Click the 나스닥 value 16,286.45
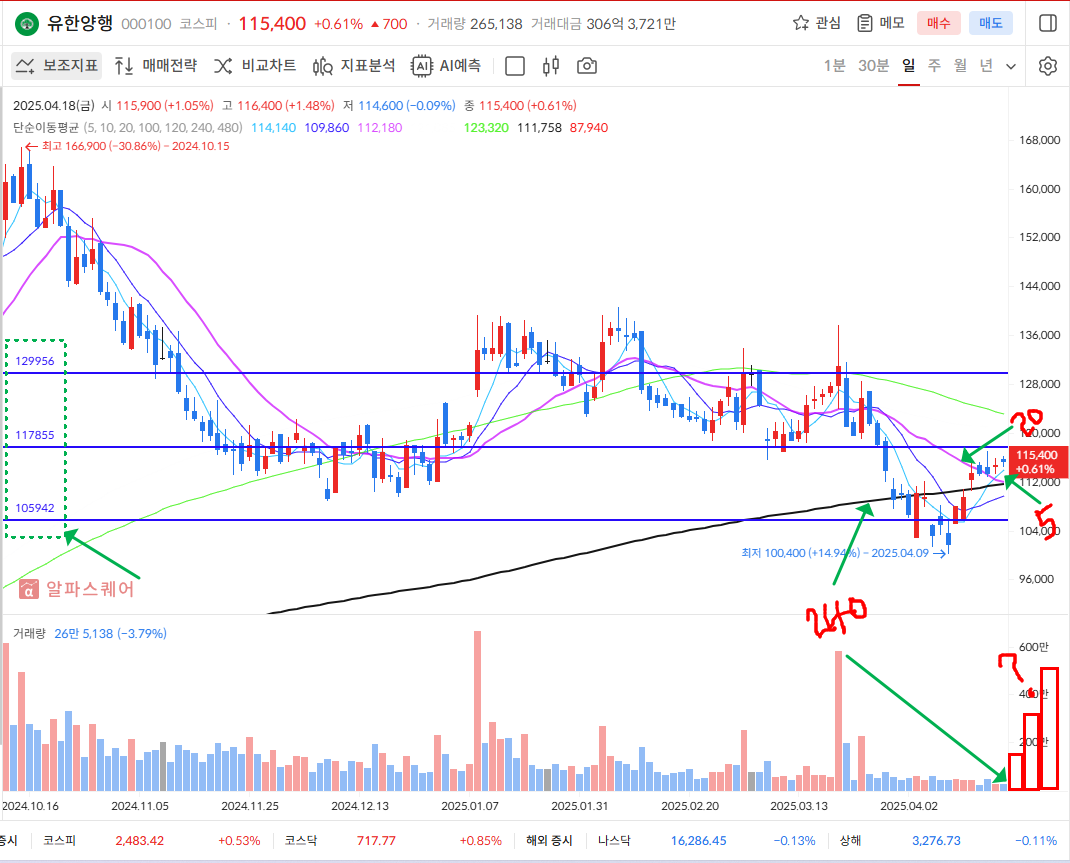 tap(699, 840)
